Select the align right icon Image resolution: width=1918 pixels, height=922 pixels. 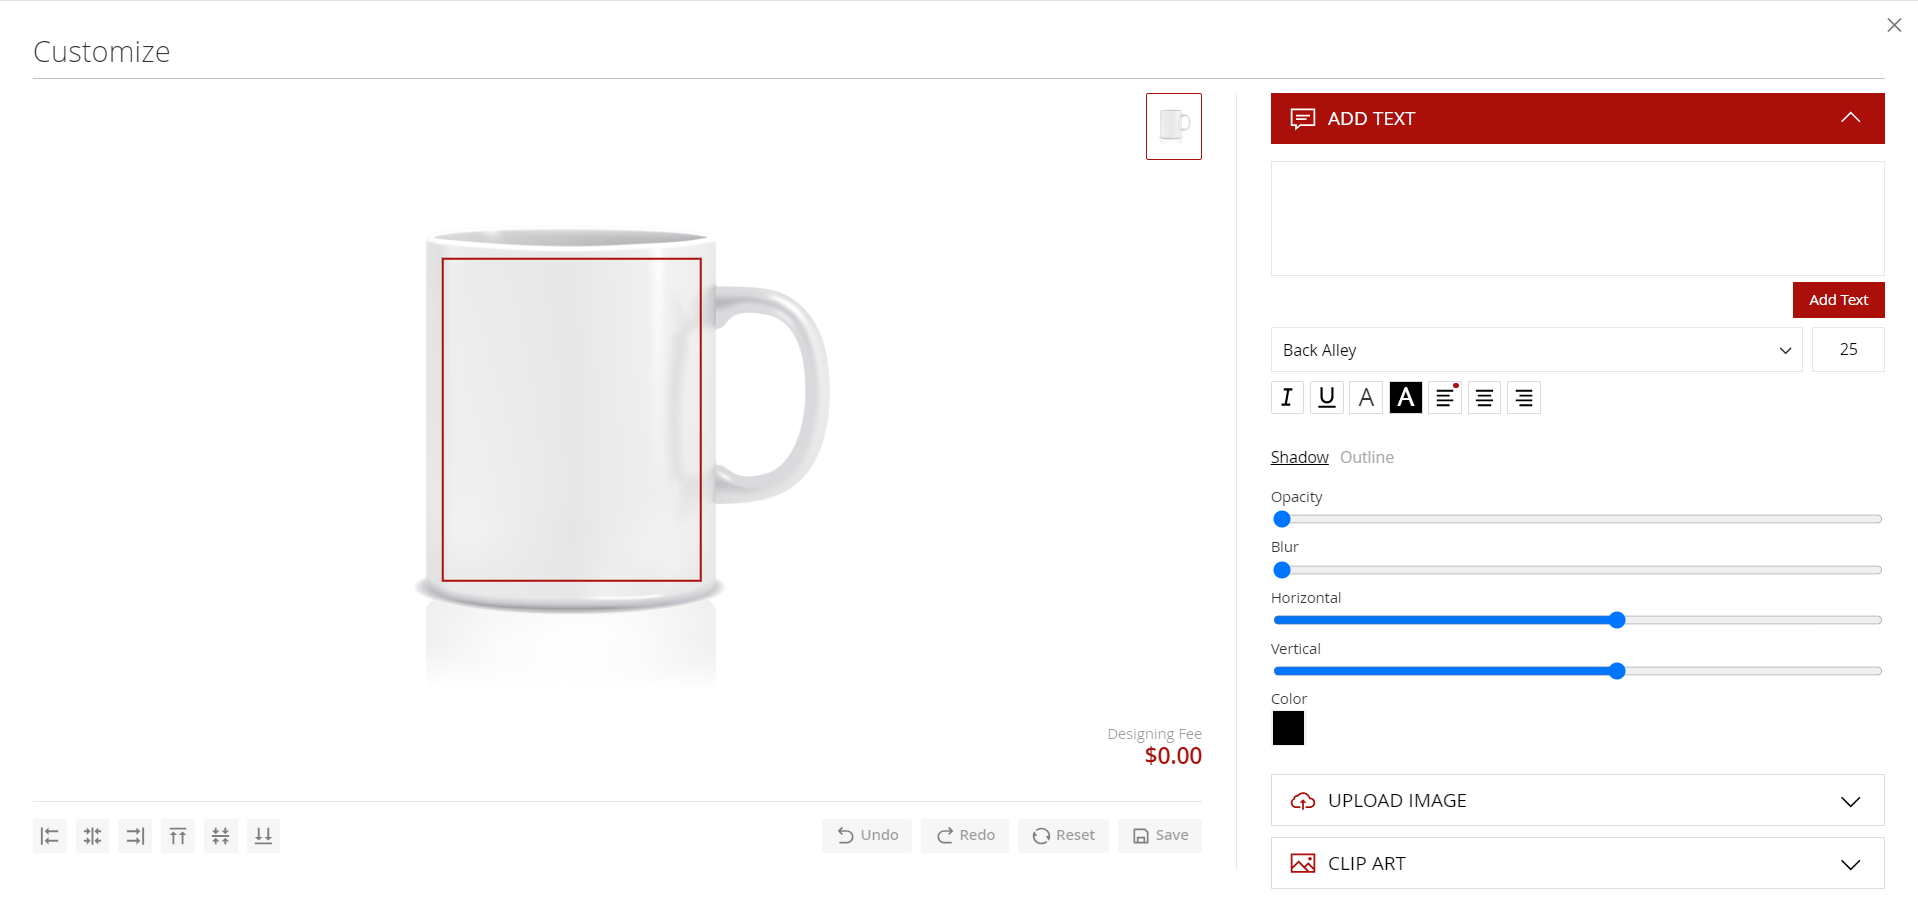[135, 836]
